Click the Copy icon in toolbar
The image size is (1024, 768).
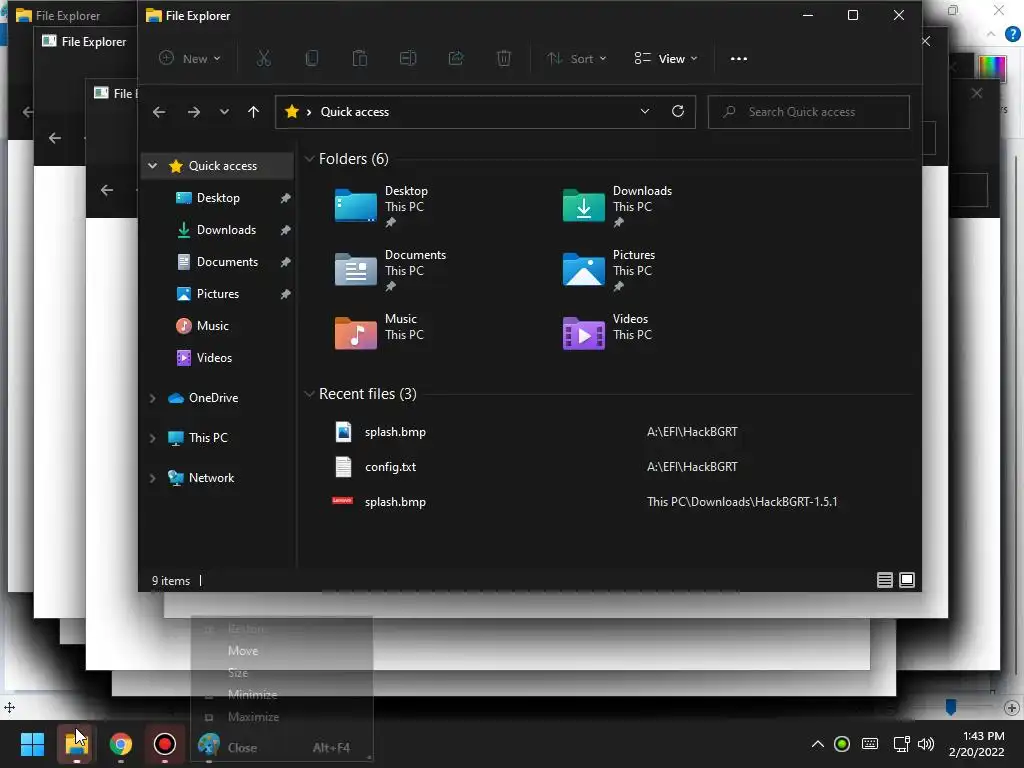tap(312, 59)
